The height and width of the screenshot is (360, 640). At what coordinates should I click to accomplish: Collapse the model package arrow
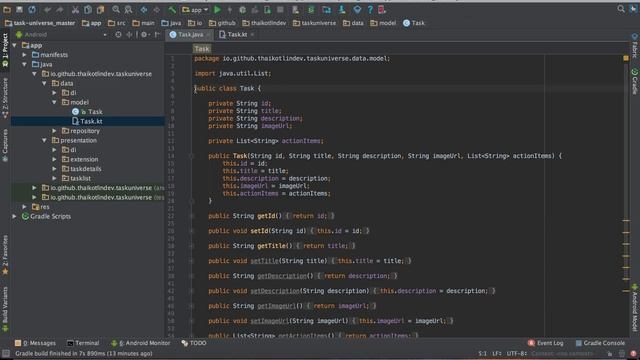[x=54, y=102]
